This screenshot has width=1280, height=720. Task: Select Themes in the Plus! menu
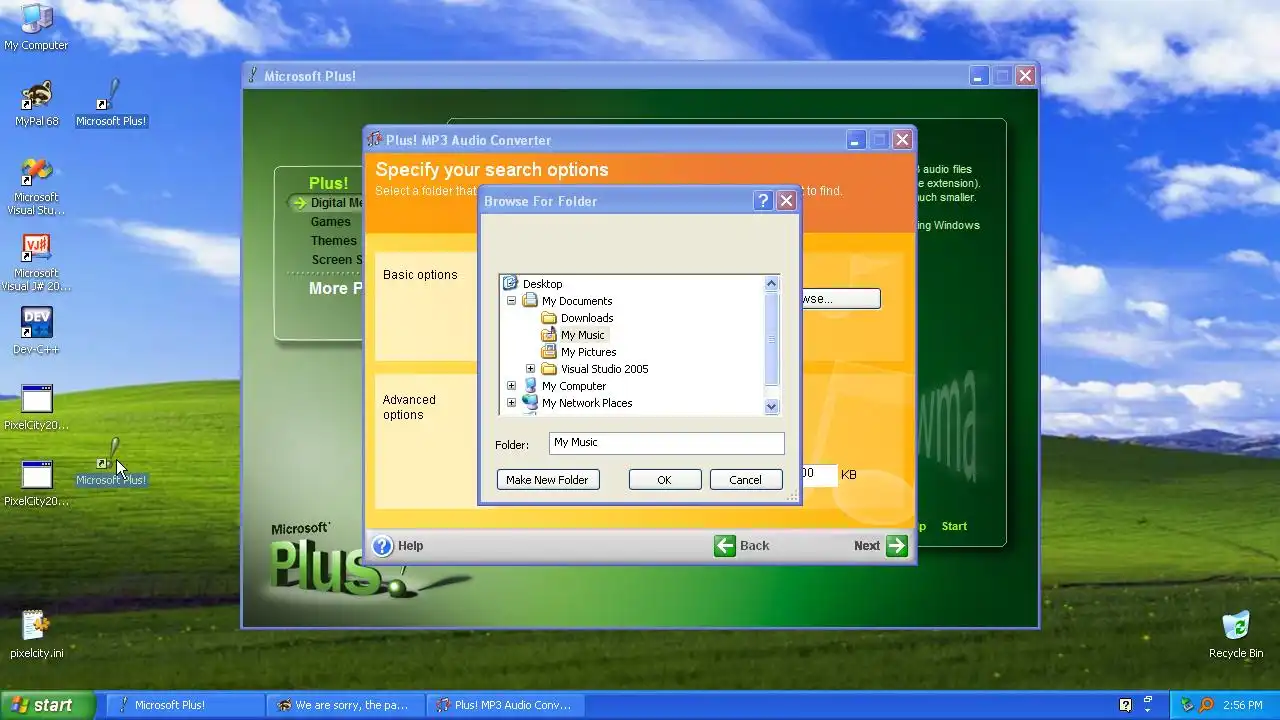(333, 241)
